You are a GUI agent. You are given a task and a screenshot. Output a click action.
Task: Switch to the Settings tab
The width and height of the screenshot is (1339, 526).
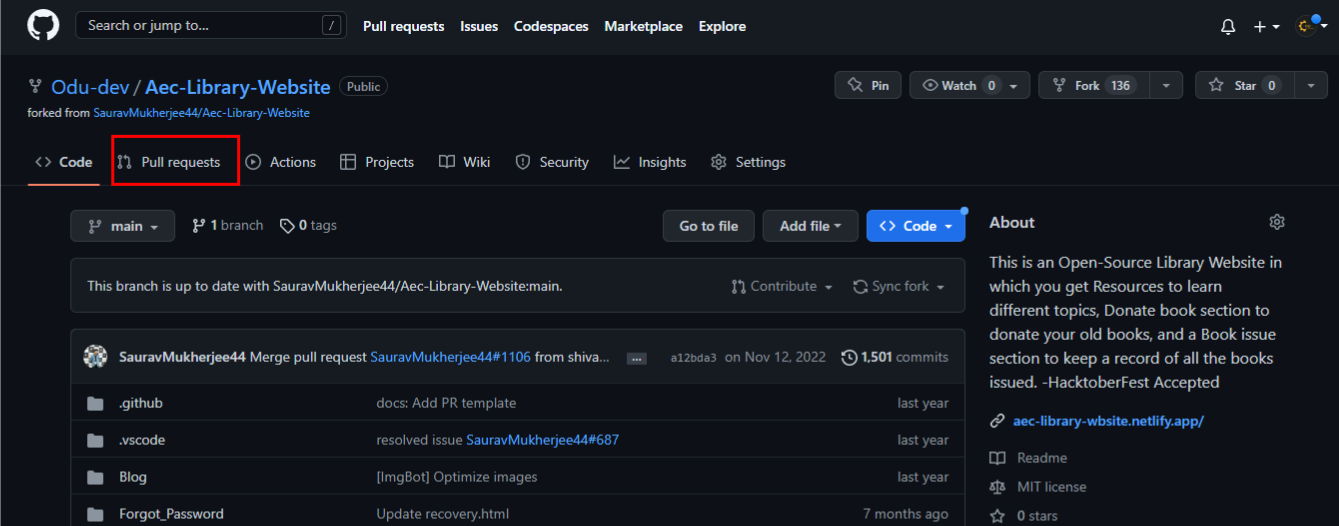[748, 162]
